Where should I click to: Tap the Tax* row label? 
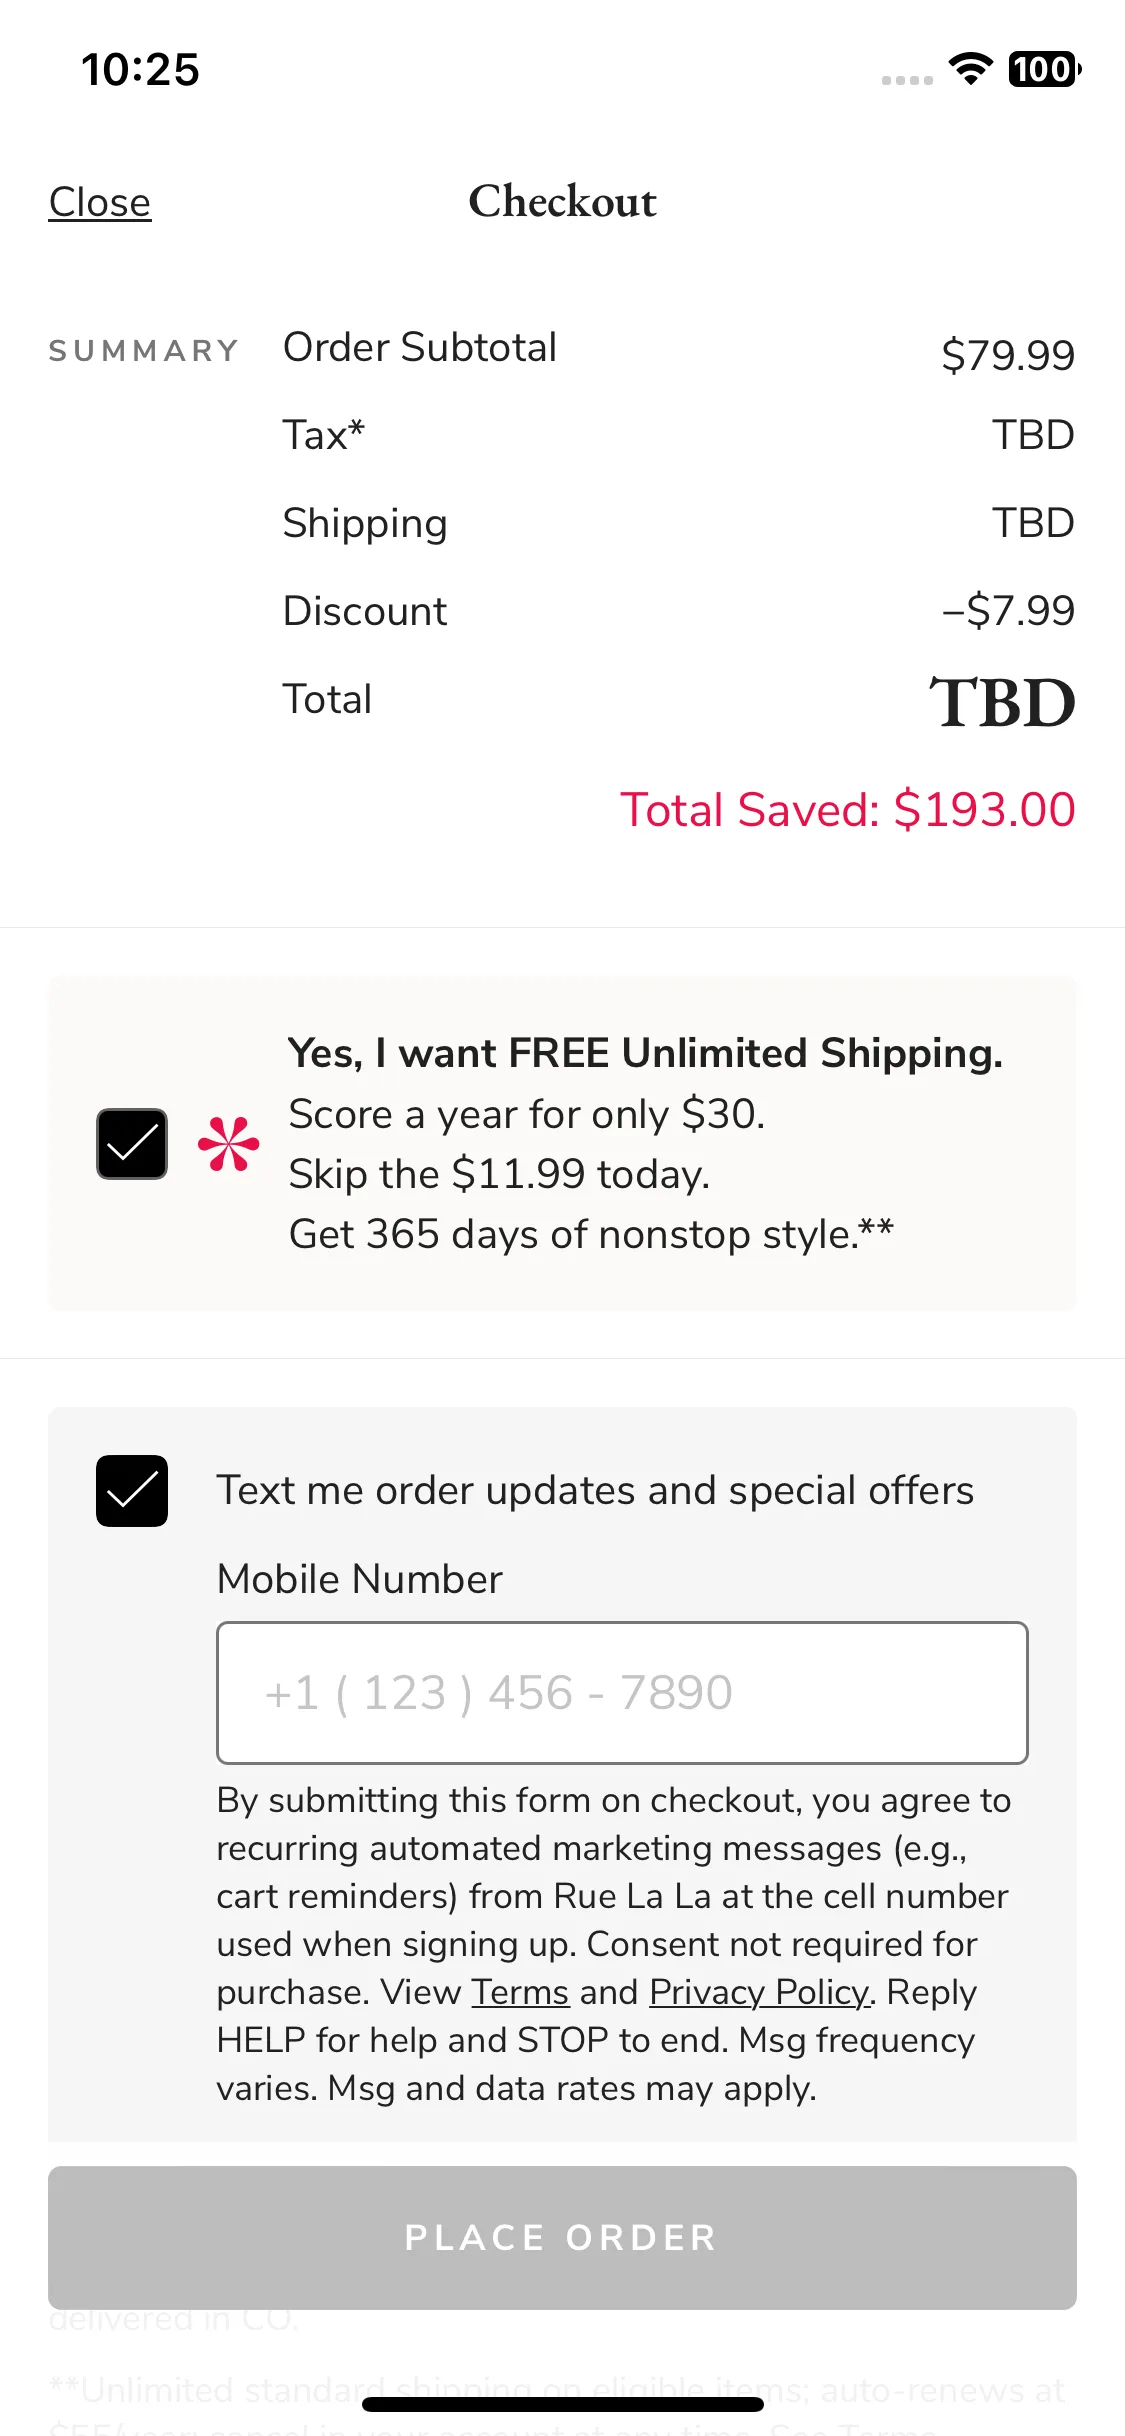(324, 435)
